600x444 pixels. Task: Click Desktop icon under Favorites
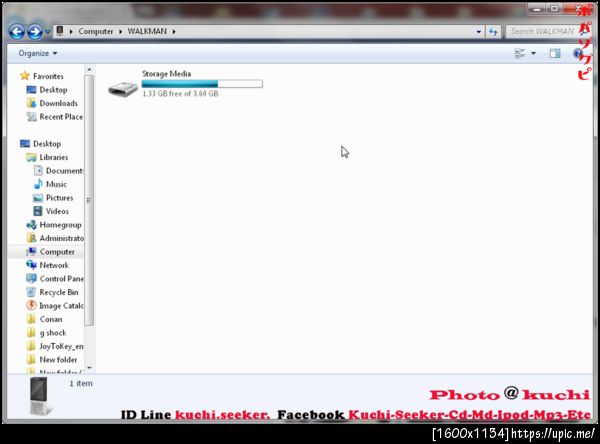coord(31,90)
